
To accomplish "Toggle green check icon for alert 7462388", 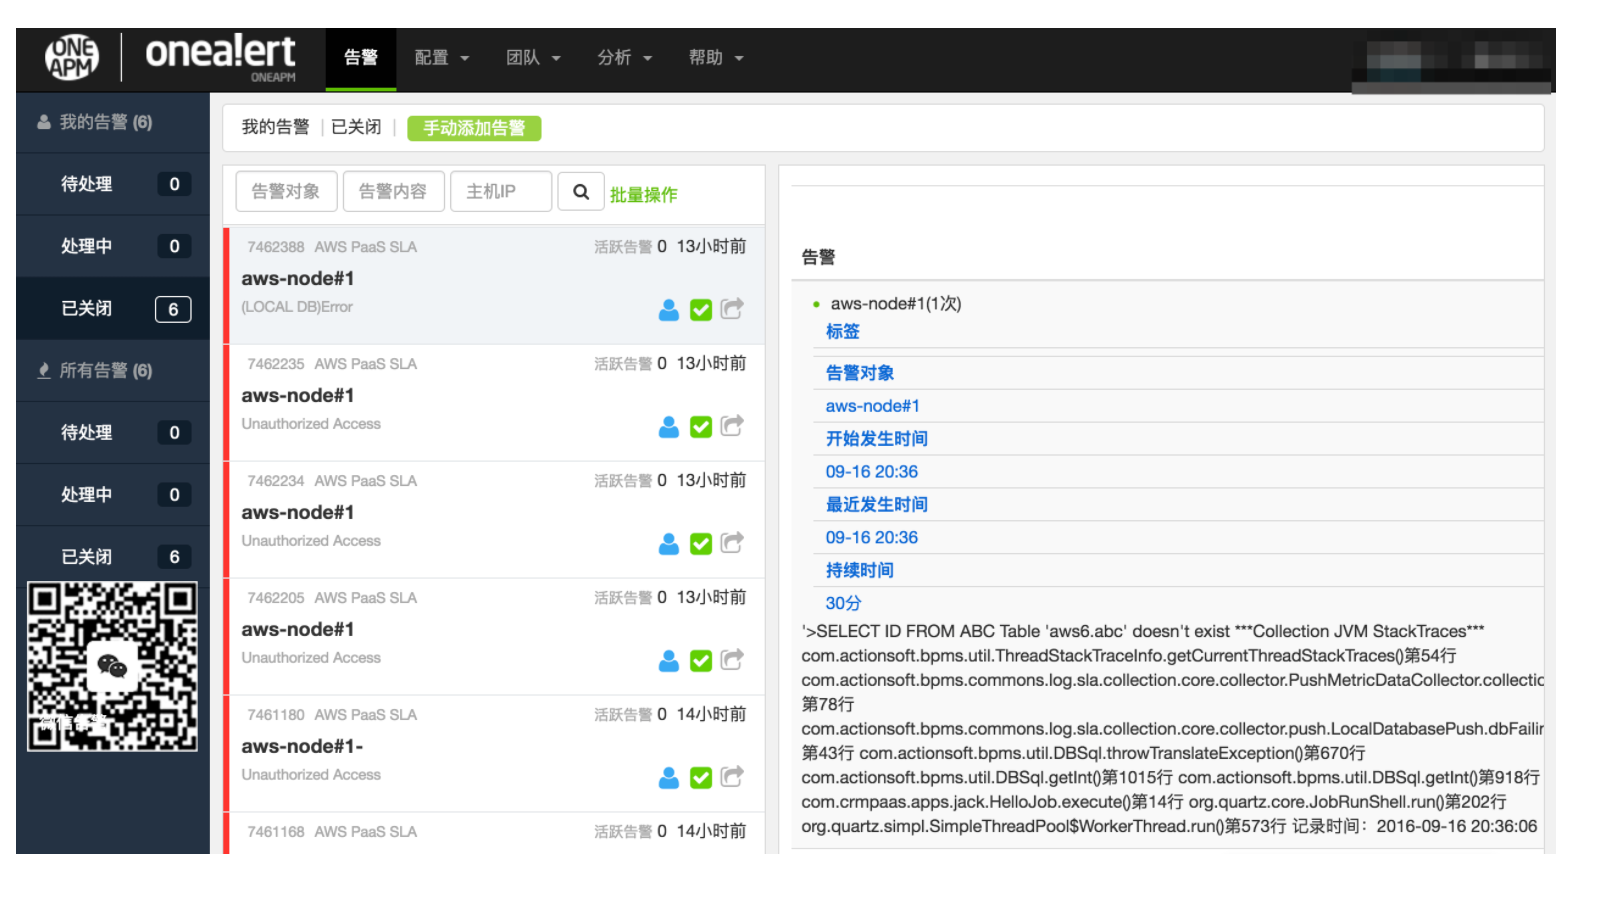I will [x=701, y=310].
